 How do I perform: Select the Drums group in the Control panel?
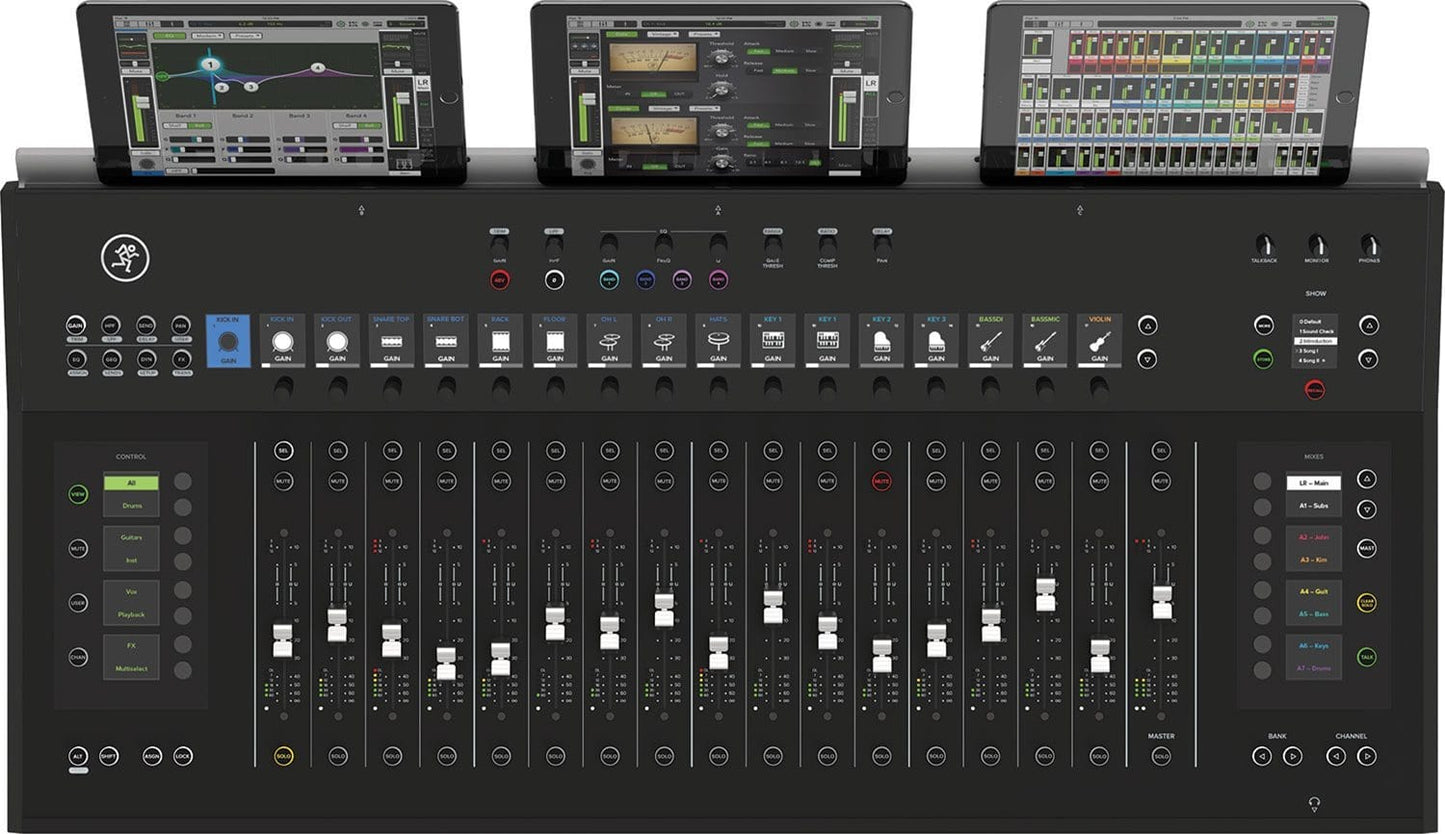[x=131, y=505]
